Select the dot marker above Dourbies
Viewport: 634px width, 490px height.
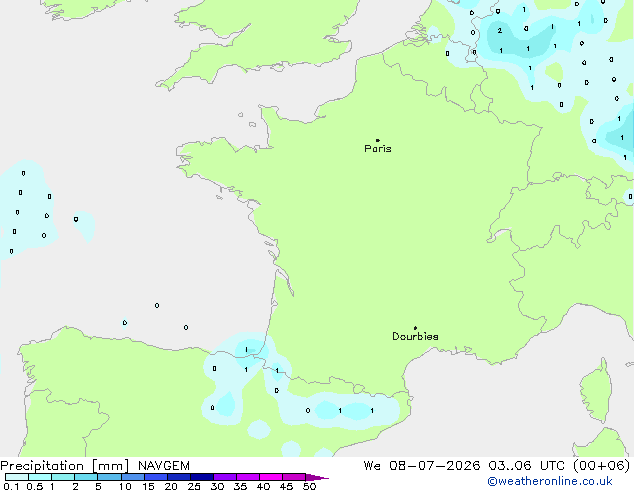click(415, 328)
